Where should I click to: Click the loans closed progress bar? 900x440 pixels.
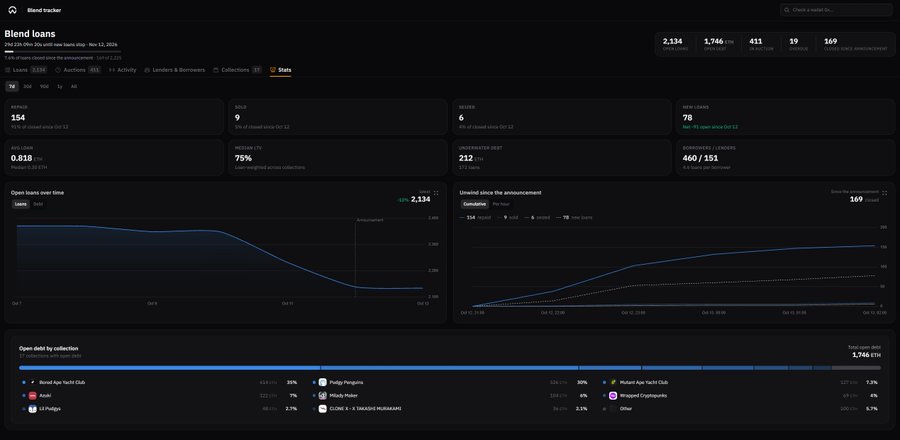coord(63,52)
